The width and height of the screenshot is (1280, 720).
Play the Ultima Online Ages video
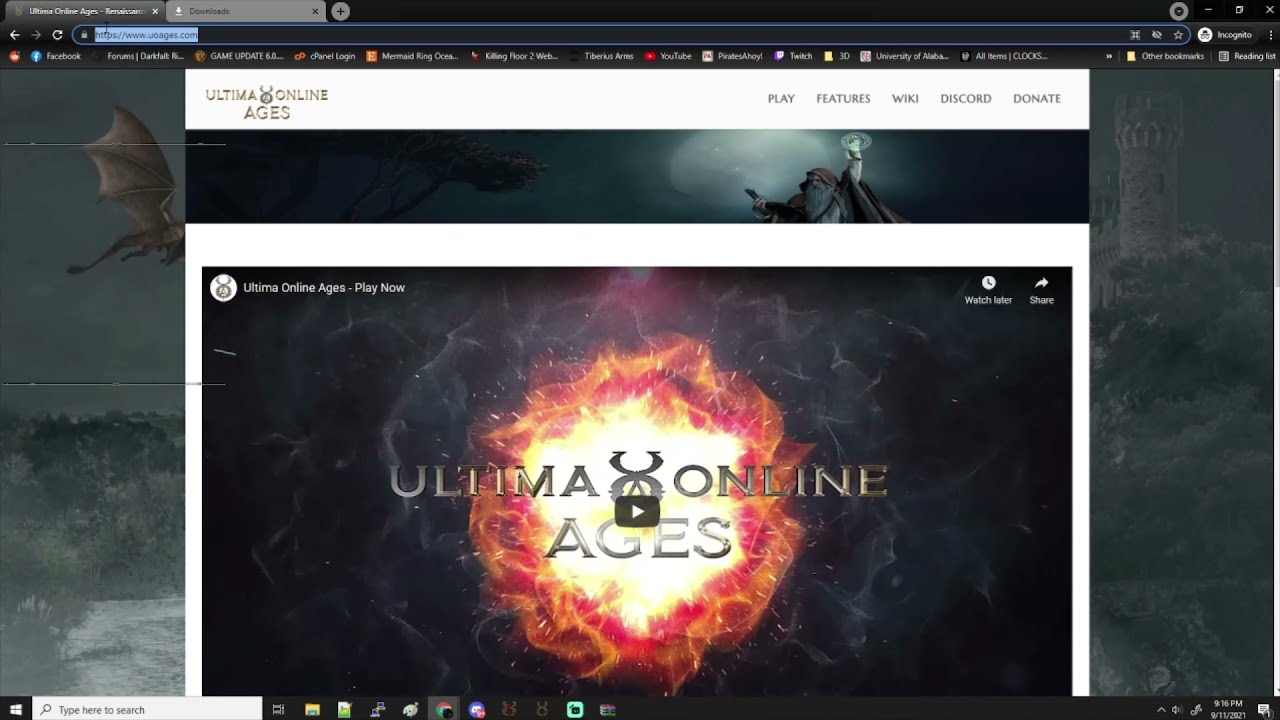(637, 511)
